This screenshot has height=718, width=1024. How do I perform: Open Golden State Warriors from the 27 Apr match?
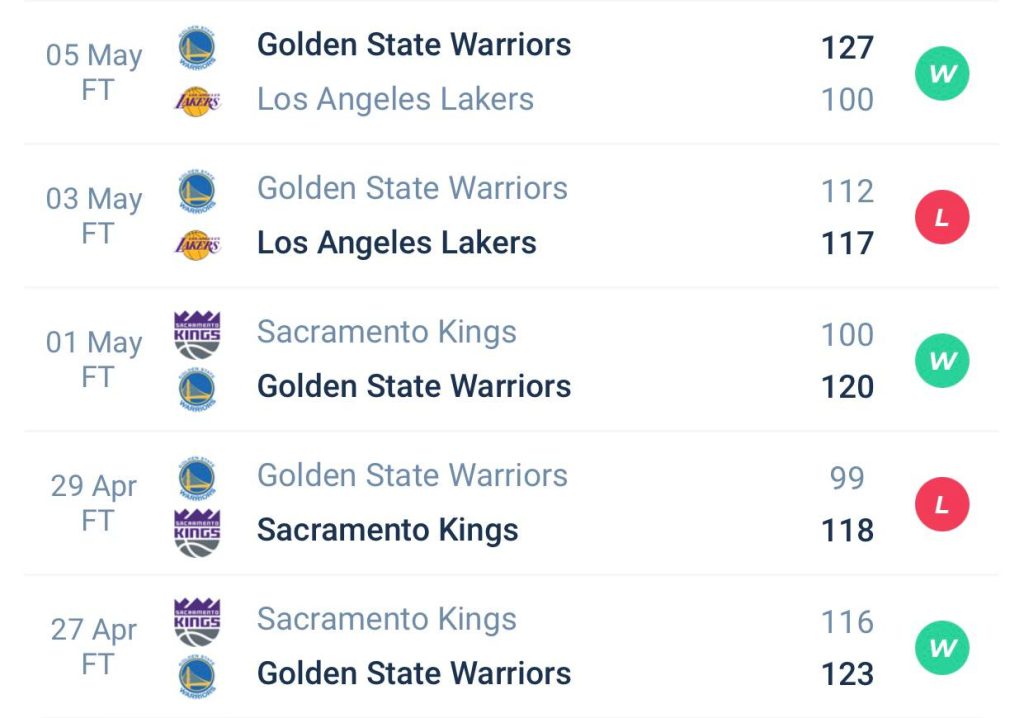414,673
